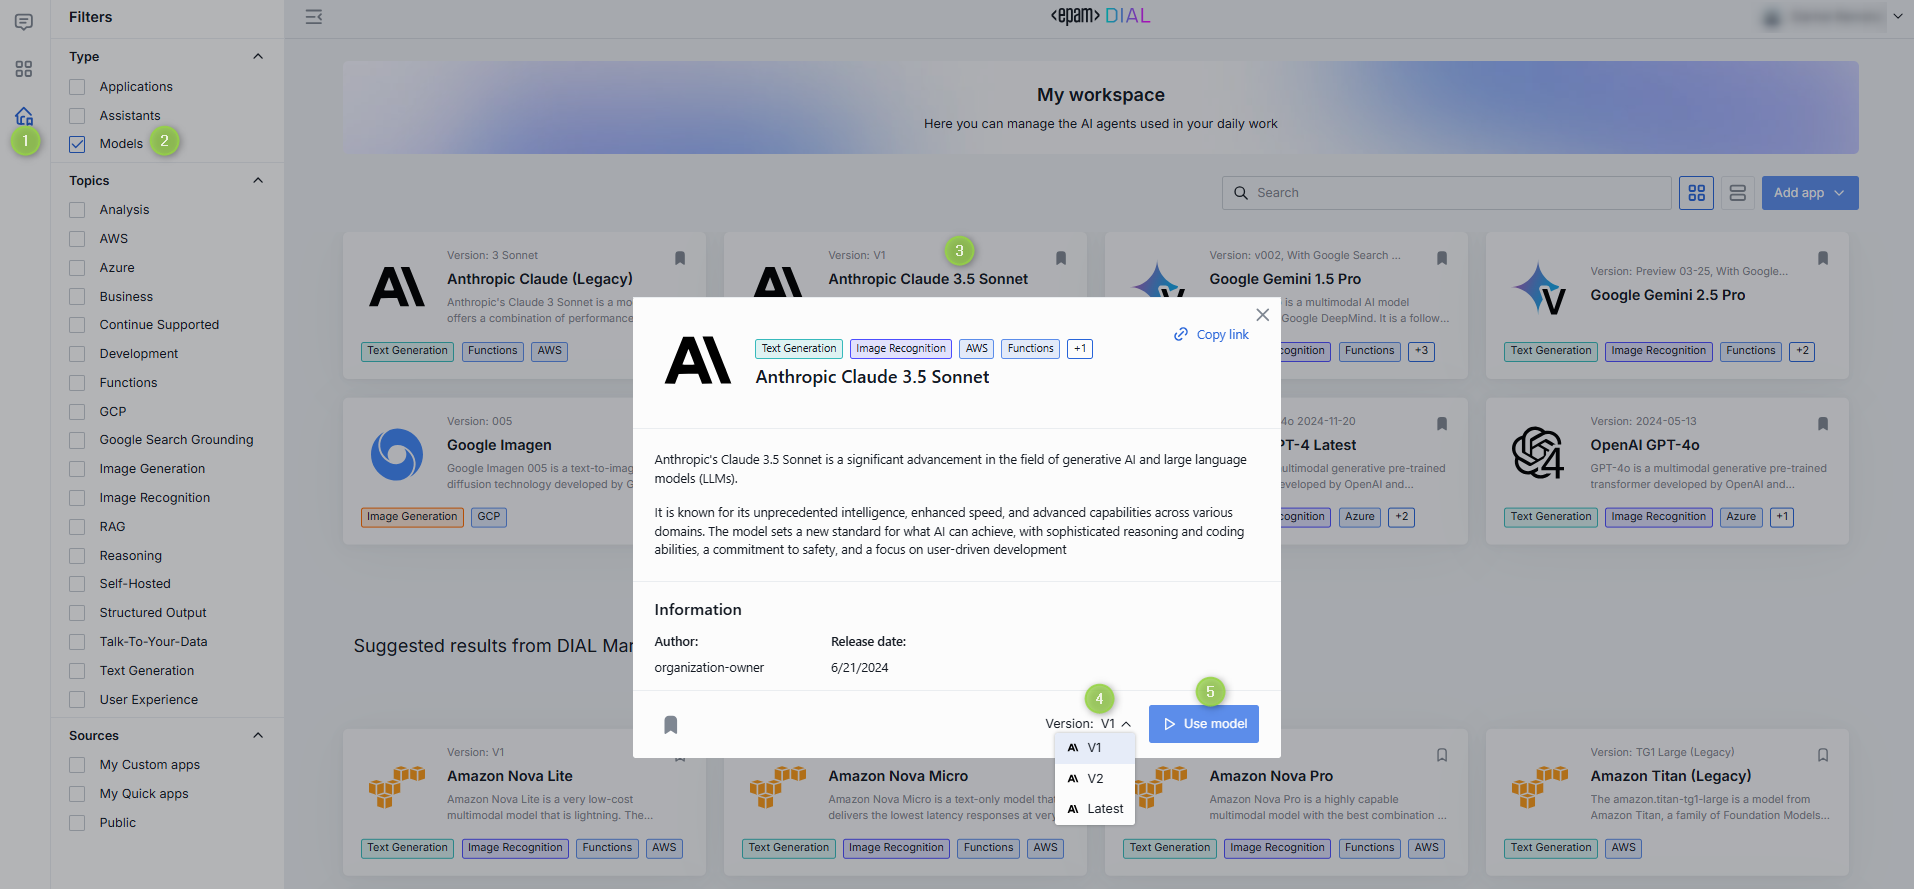Collapse the Sources filter section
The image size is (1914, 889).
258,735
